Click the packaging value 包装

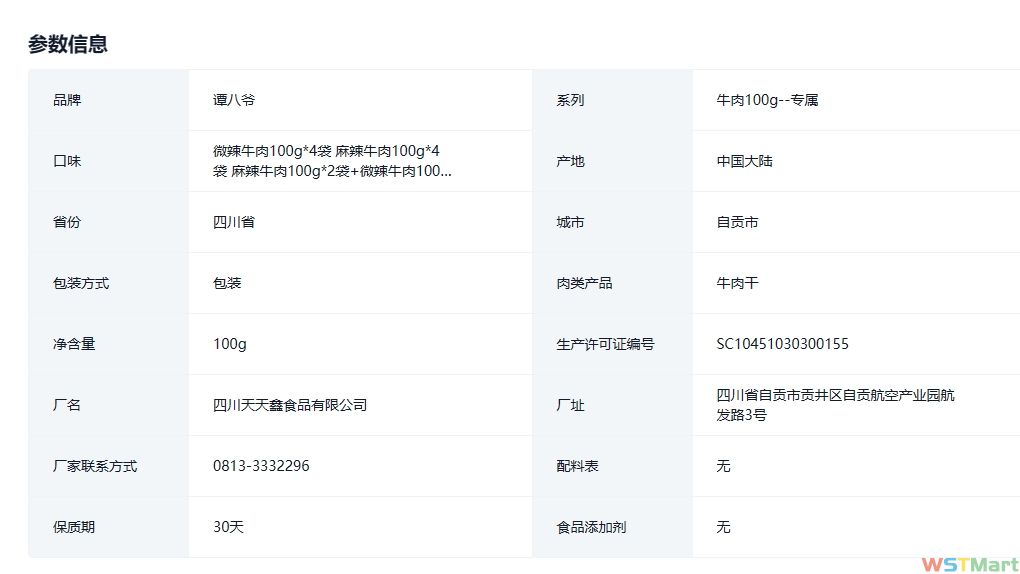(227, 283)
